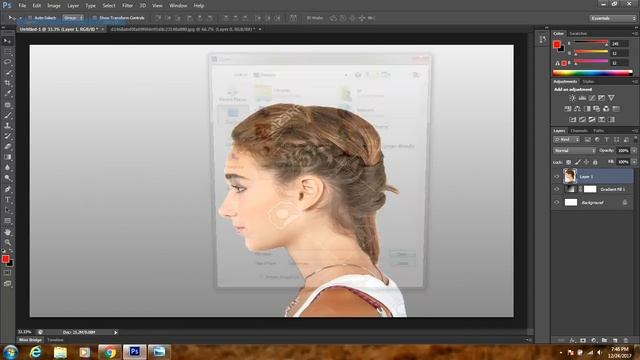Open the Essentials workspace dropdown
The height and width of the screenshot is (360, 640).
[613, 18]
